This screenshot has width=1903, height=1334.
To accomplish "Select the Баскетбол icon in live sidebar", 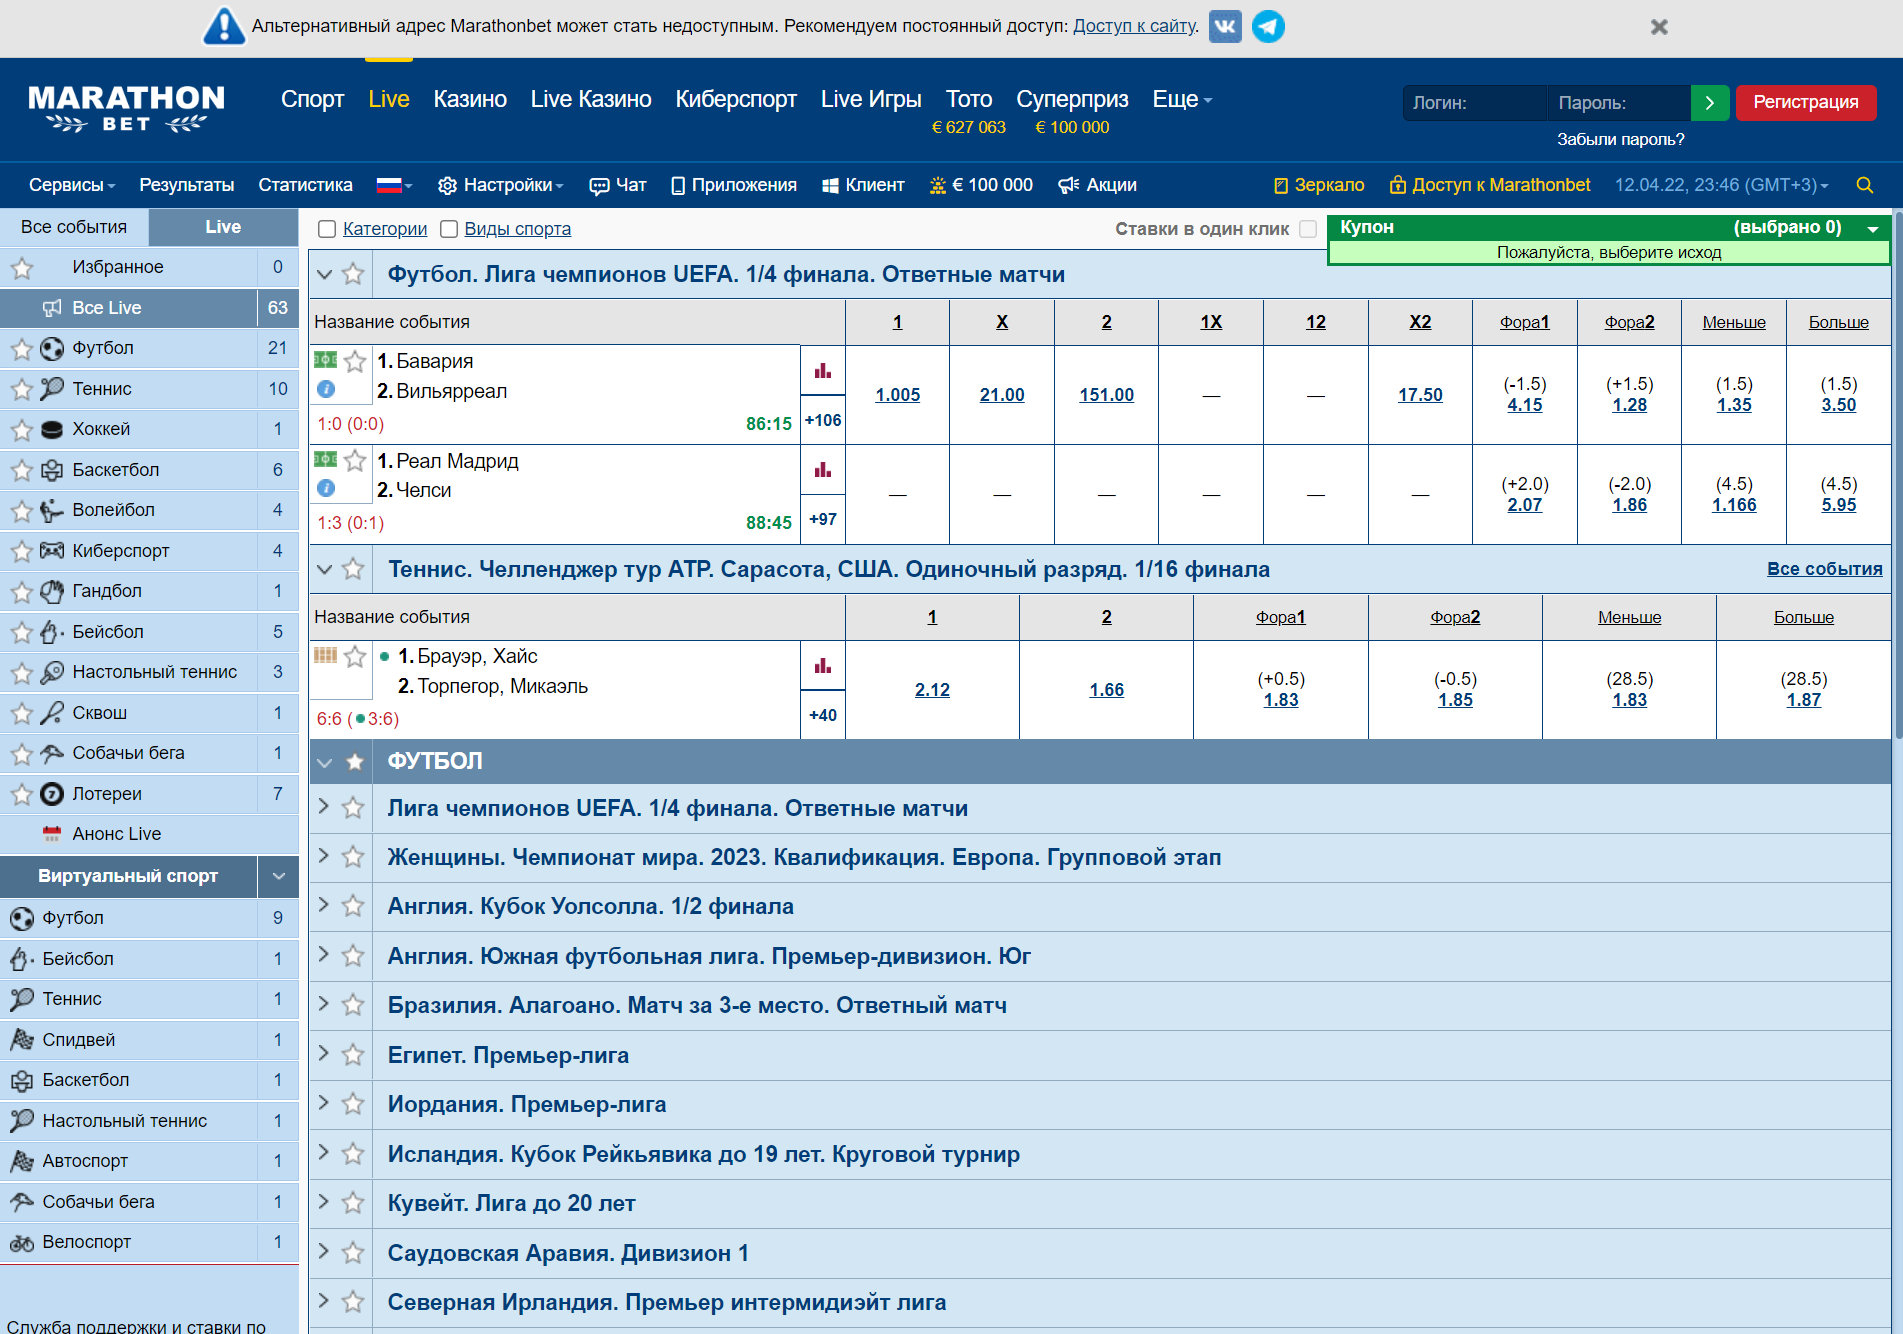I will (52, 470).
